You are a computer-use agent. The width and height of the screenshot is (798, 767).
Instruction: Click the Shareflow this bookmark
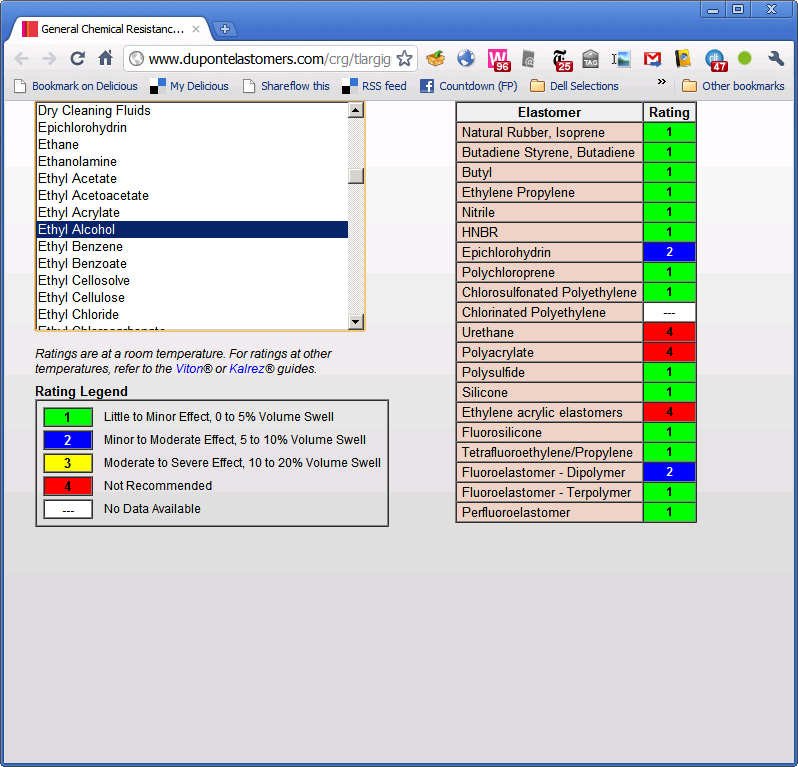[x=286, y=86]
